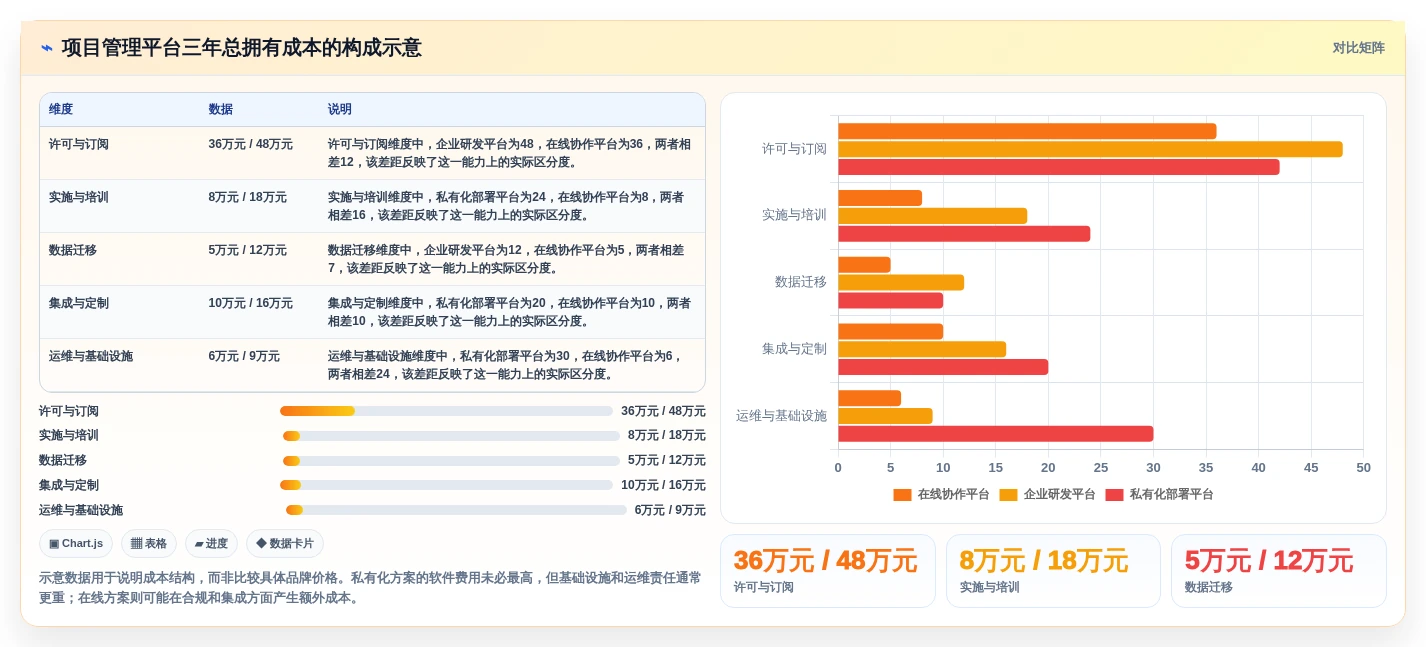Click the 数据迁移 progress bar
Viewport: 1426px width, 647px height.
451,461
